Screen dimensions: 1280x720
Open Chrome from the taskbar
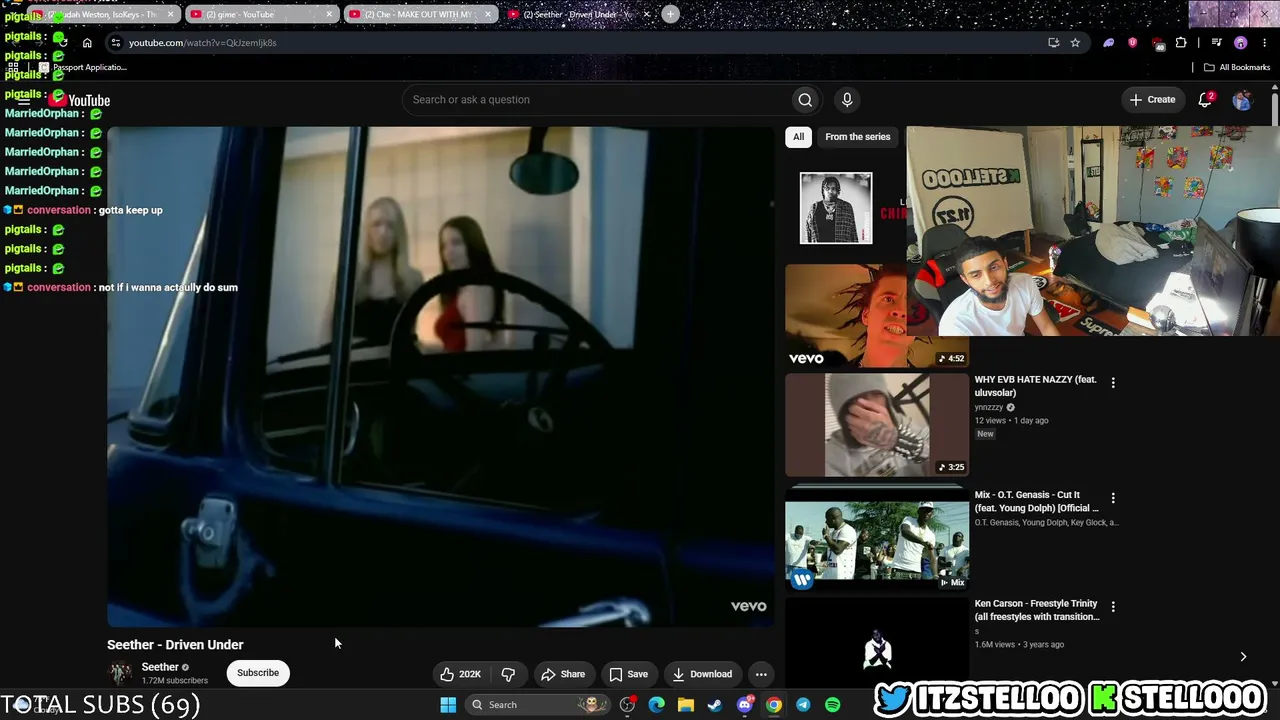coord(774,705)
